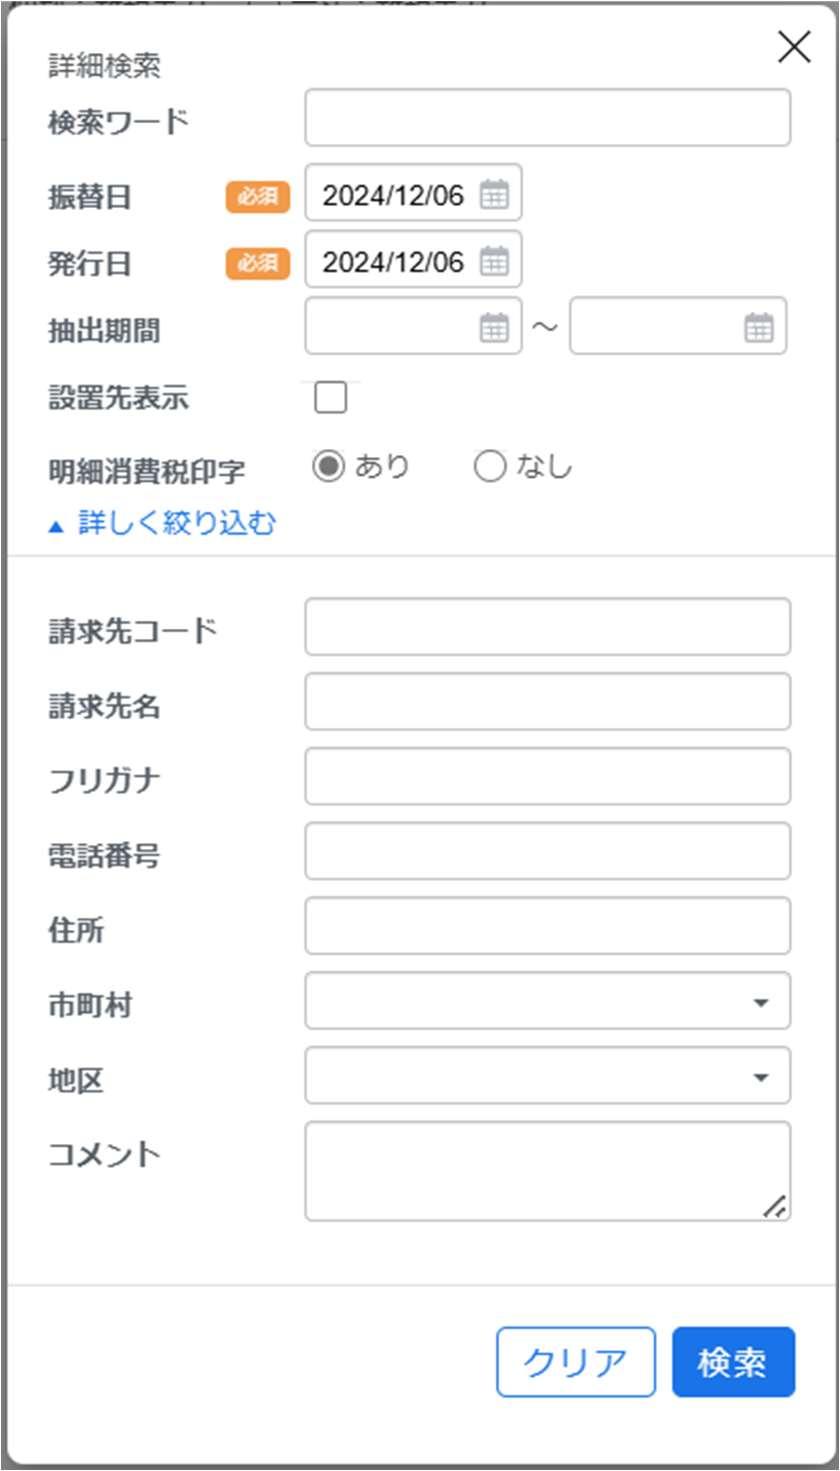Click the 電話番号 input field
Screen dimensions: 840x1471
(x=548, y=851)
